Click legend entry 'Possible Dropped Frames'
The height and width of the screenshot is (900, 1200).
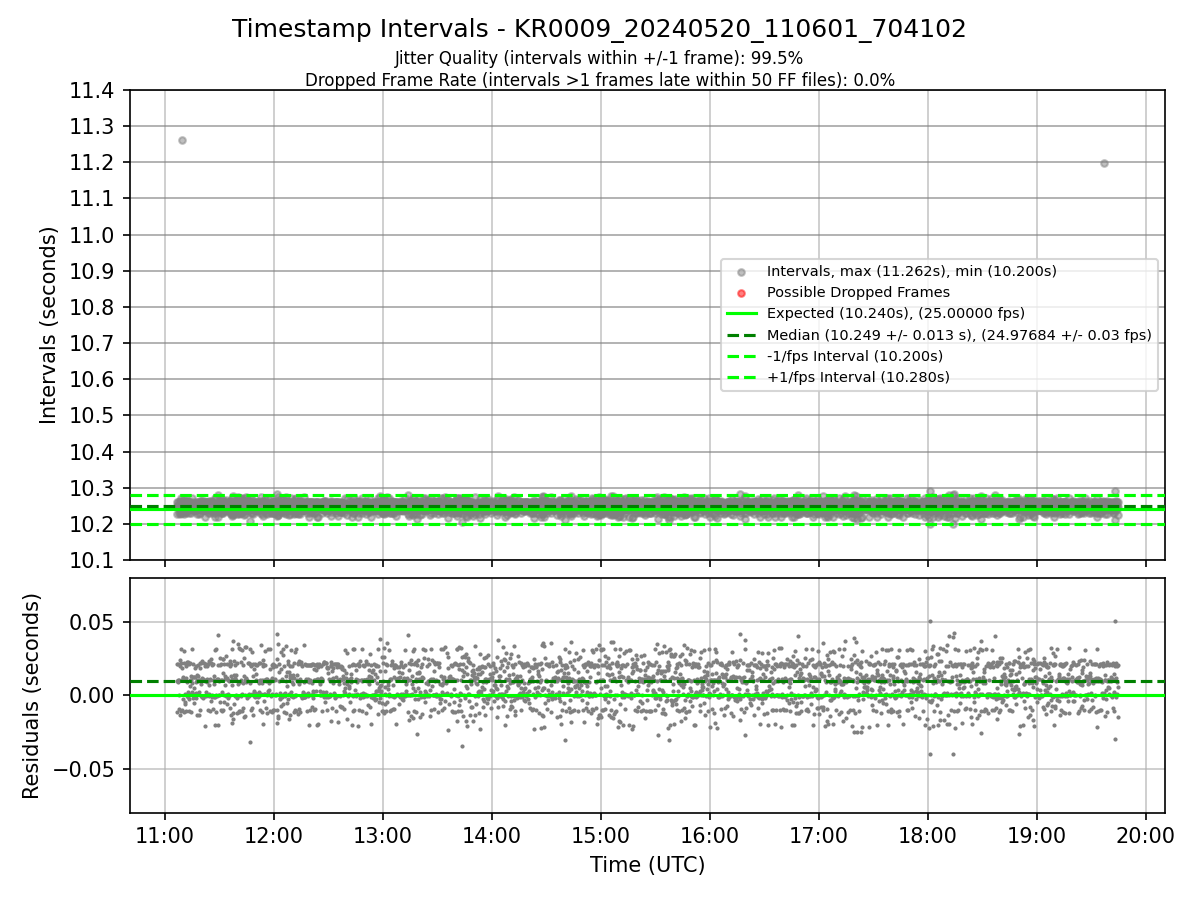[x=858, y=292]
